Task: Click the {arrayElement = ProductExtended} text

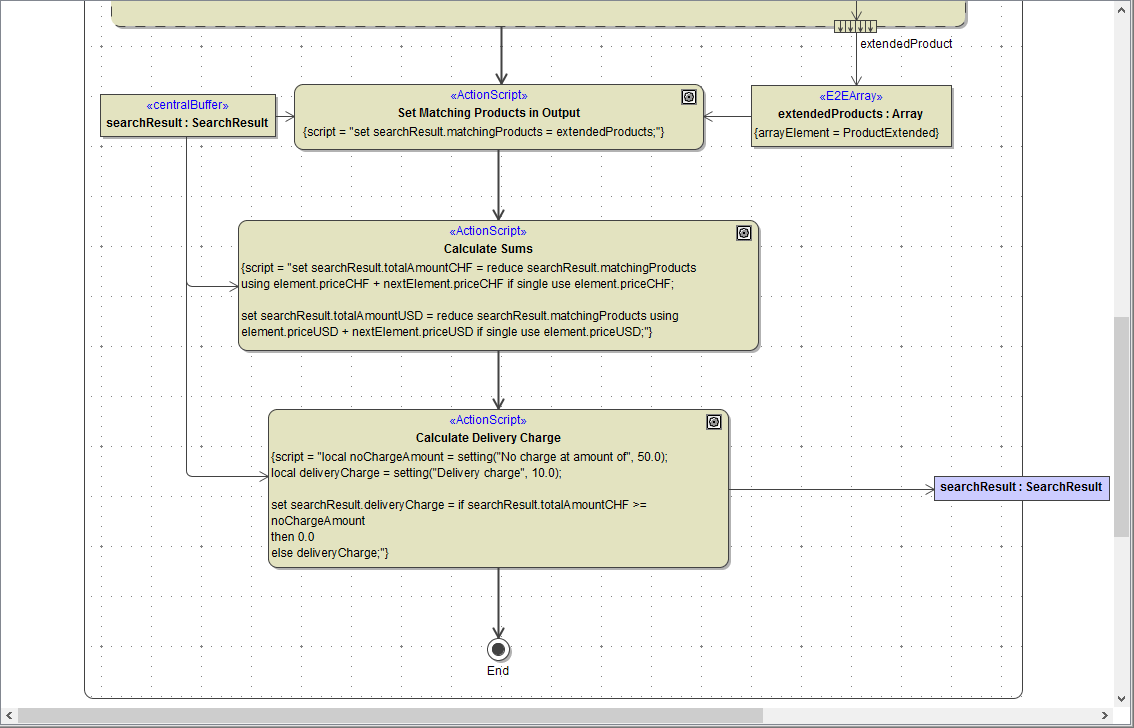Action: (x=851, y=132)
